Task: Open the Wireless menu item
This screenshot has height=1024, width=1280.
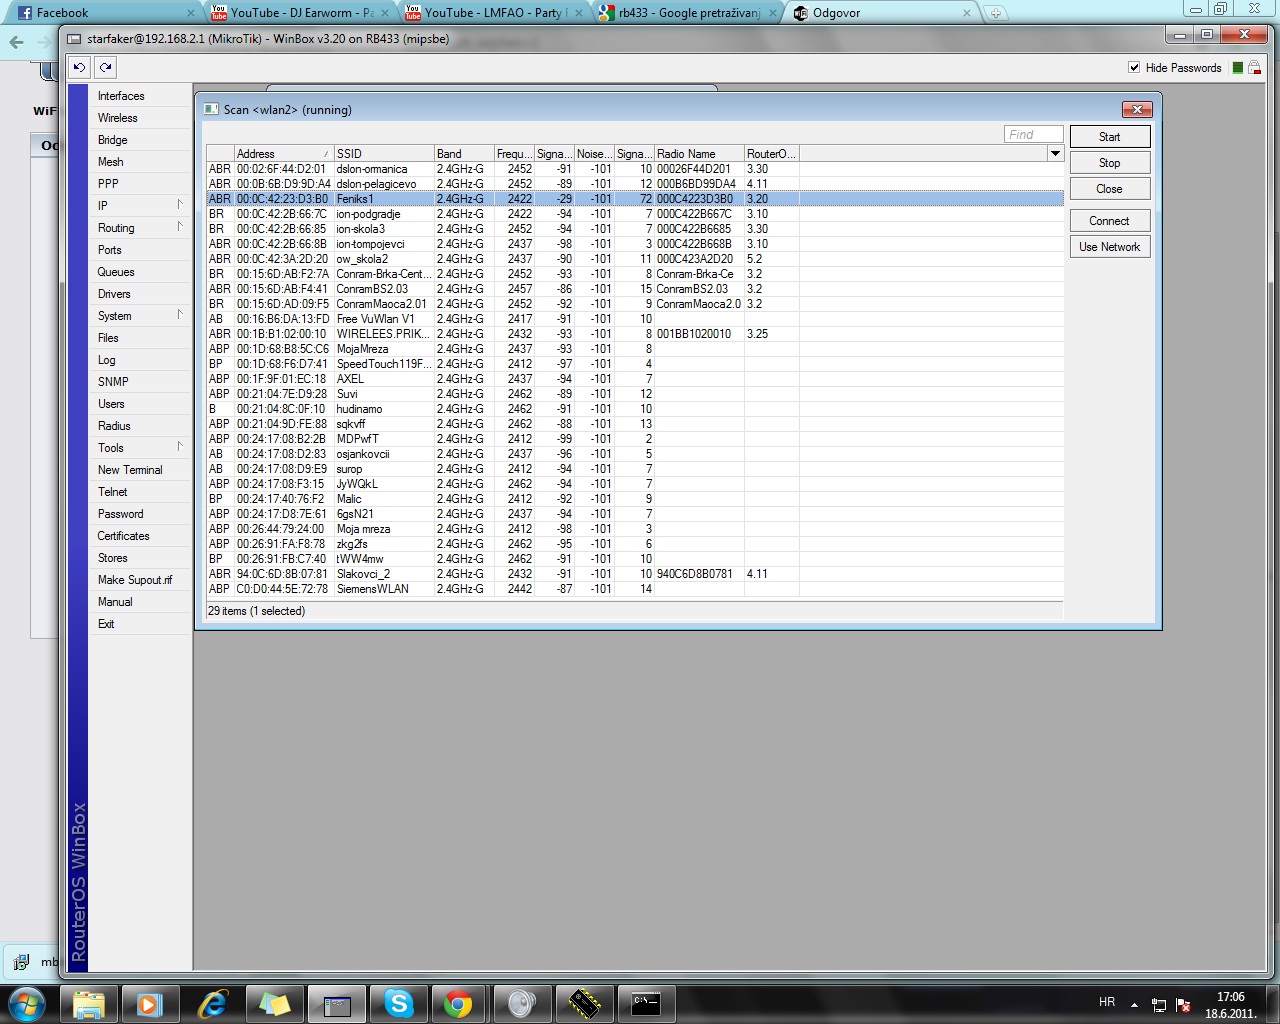Action: click(118, 118)
